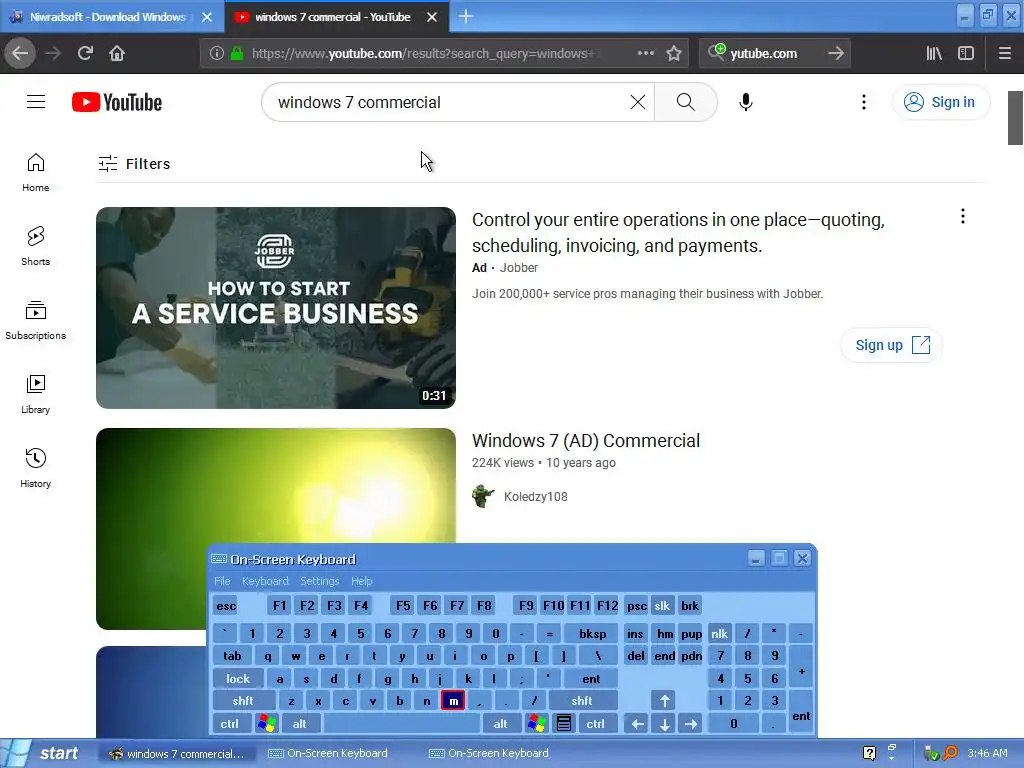The height and width of the screenshot is (768, 1024).
Task: Open History in sidebar
Action: pyautogui.click(x=35, y=468)
